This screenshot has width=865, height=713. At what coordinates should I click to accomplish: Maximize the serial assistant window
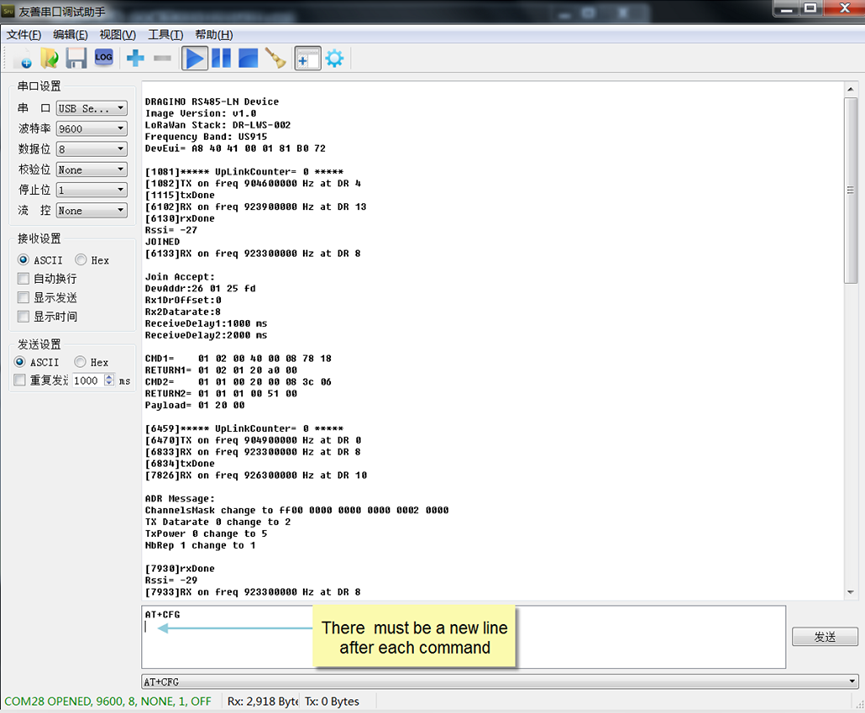click(x=810, y=8)
